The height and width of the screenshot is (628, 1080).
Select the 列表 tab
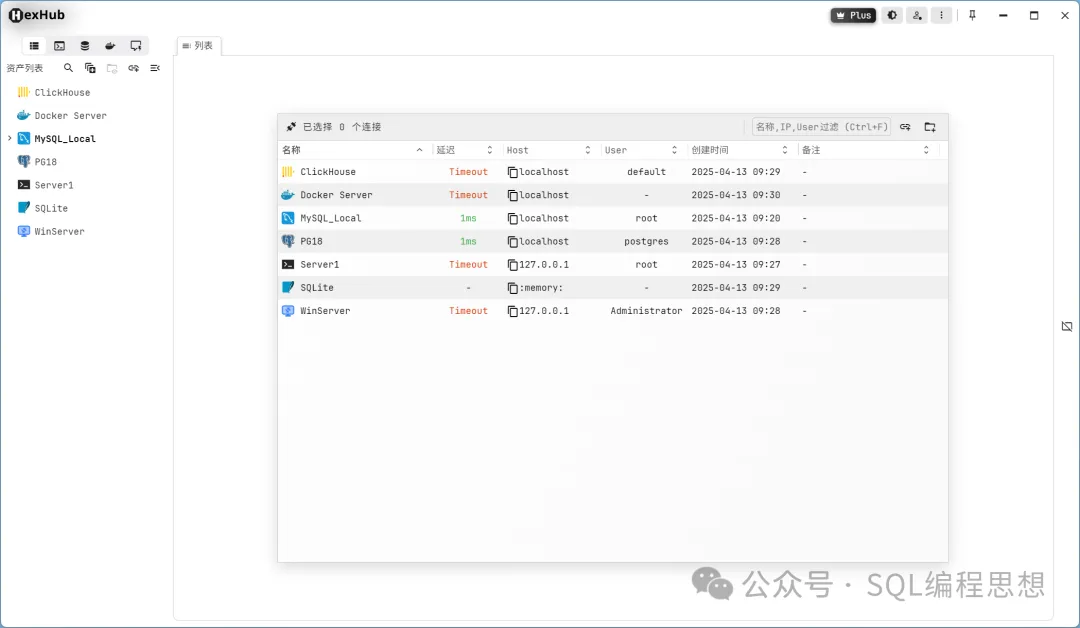[x=198, y=45]
